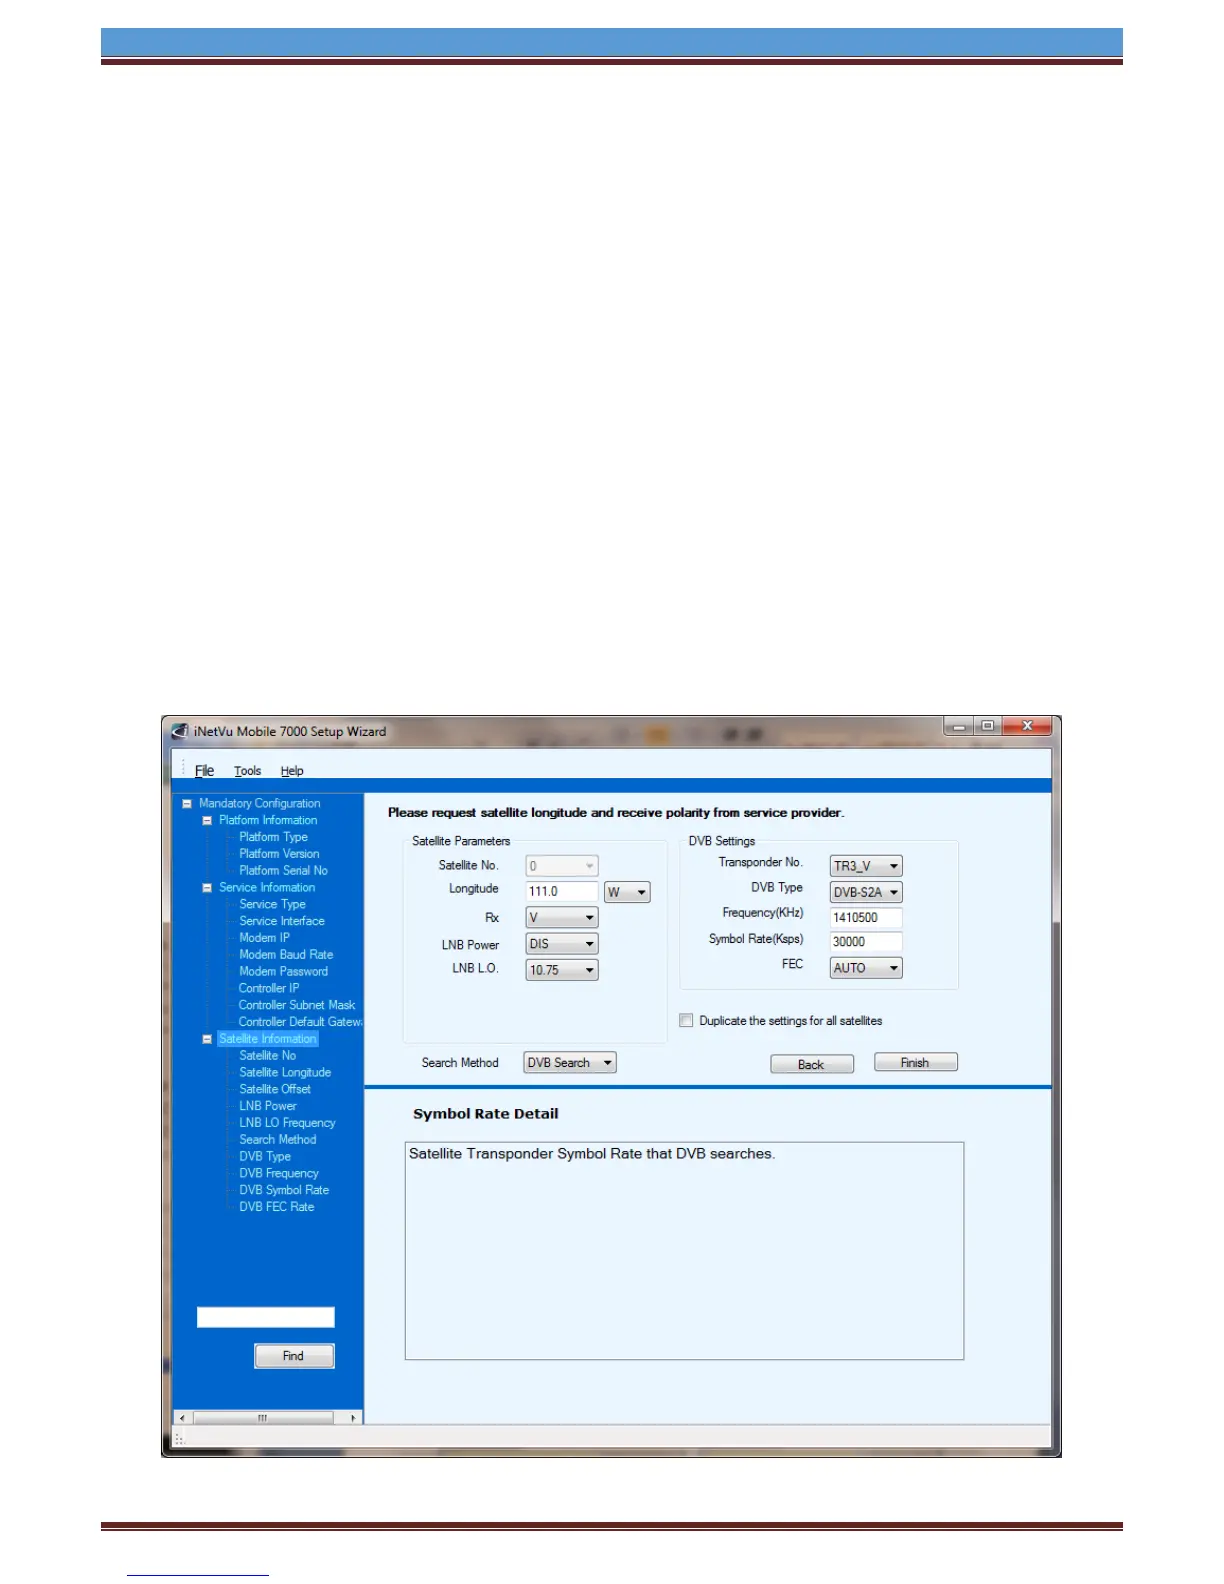Image resolution: width=1224 pixels, height=1584 pixels.
Task: Select DVB FEC Rate tree item
Action: [x=276, y=1207]
